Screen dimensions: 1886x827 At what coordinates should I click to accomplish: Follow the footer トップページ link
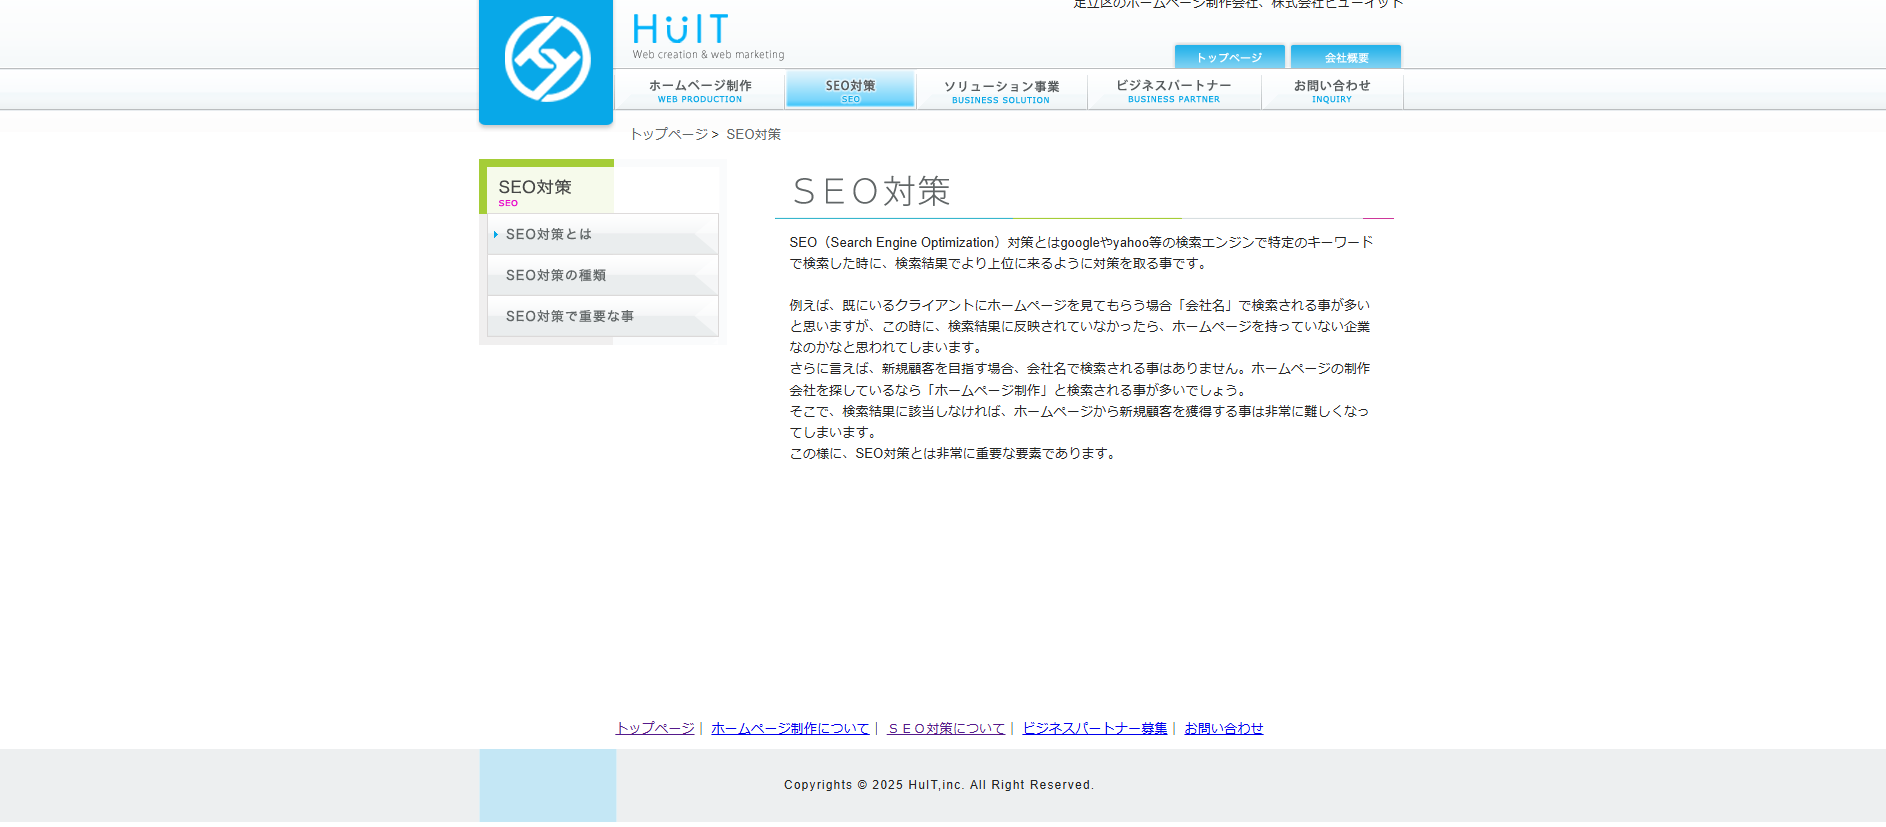pos(655,728)
